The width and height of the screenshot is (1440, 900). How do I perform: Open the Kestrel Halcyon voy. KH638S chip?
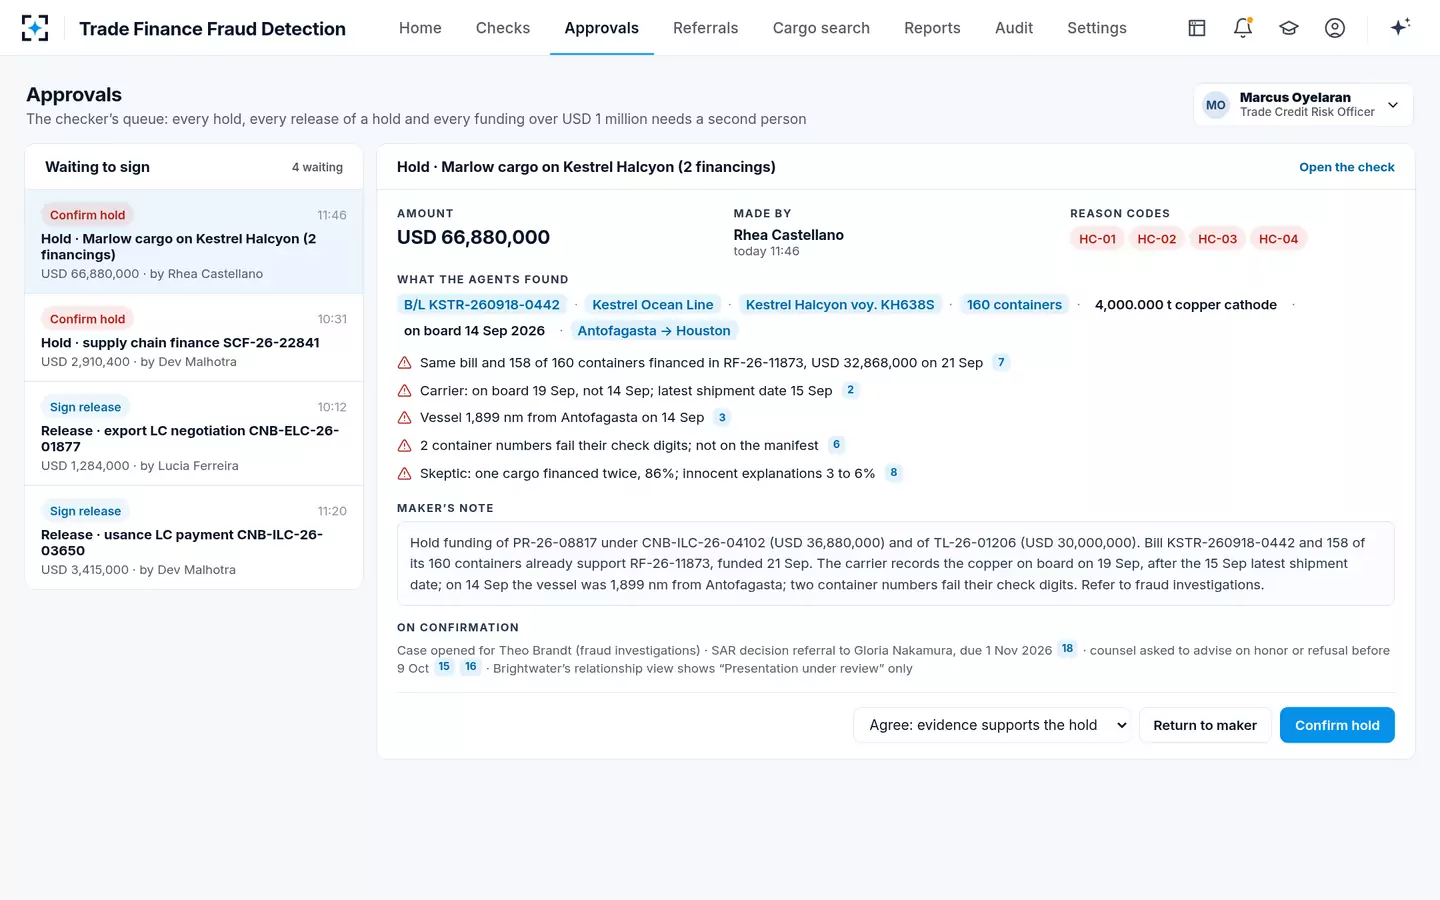point(840,305)
